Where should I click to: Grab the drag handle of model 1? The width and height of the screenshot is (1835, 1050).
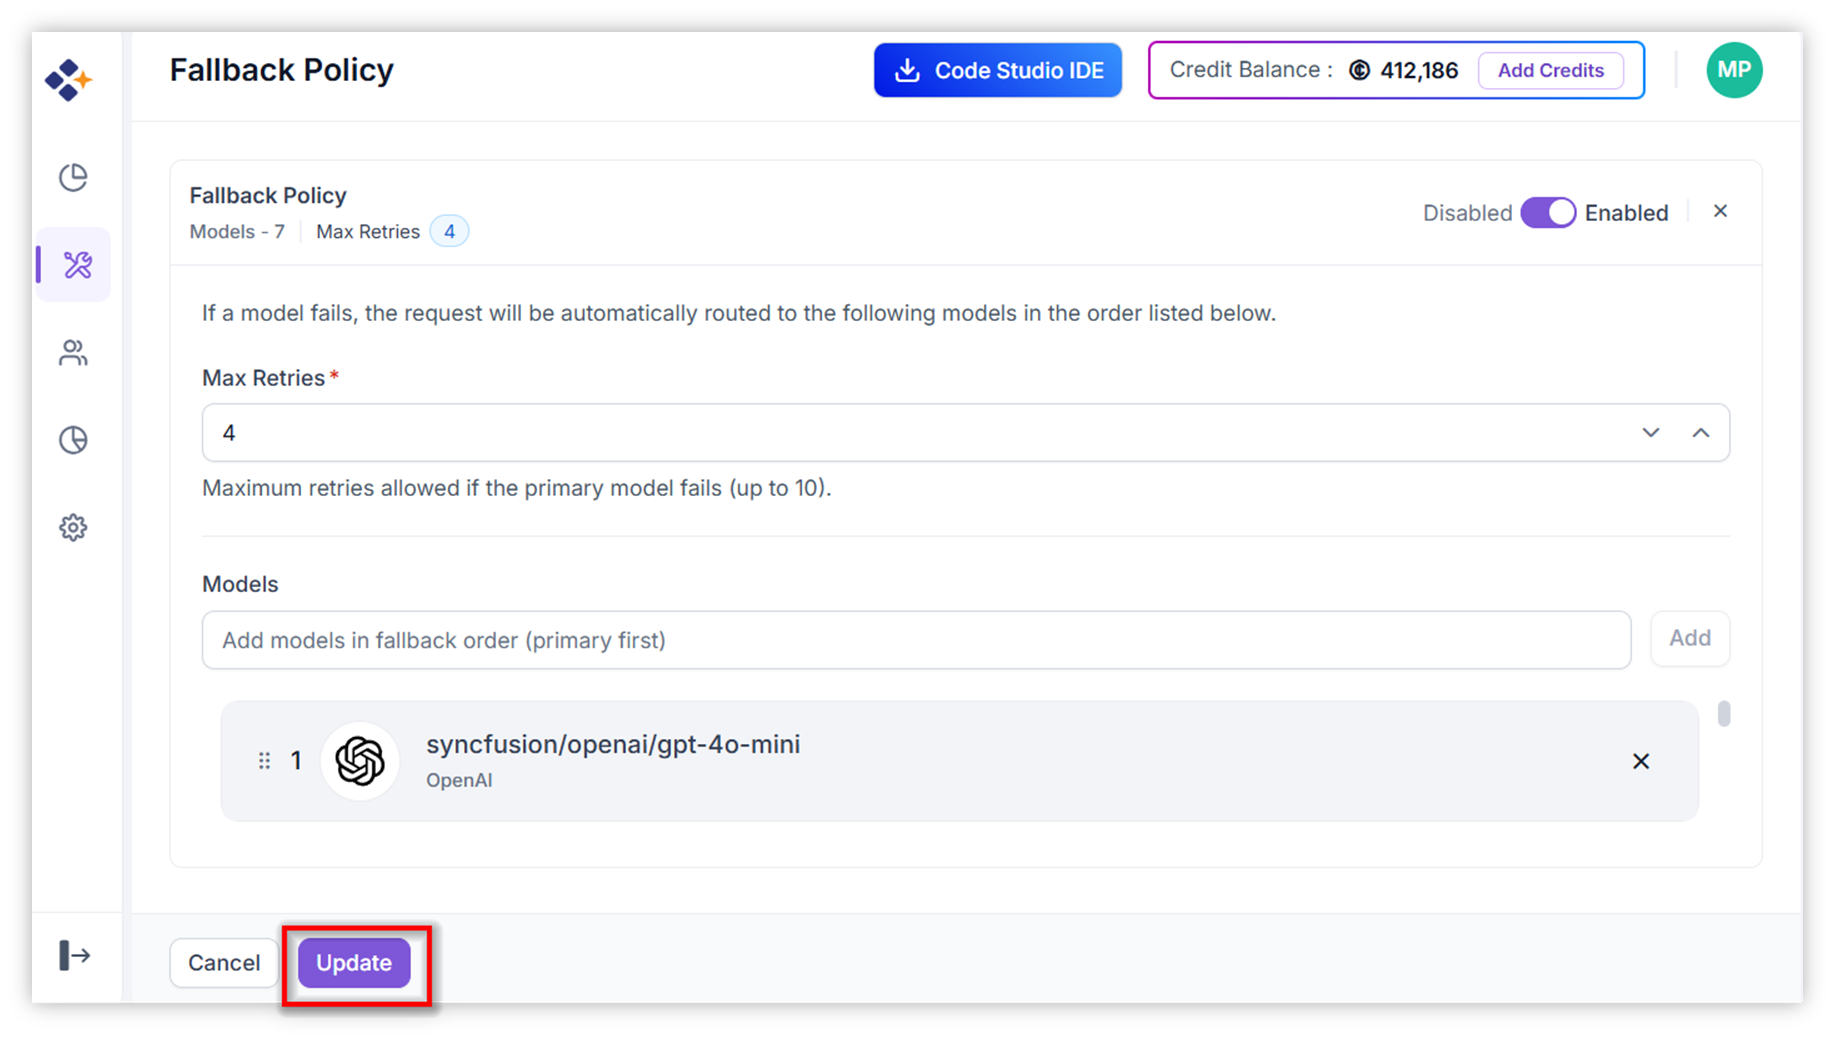[264, 761]
